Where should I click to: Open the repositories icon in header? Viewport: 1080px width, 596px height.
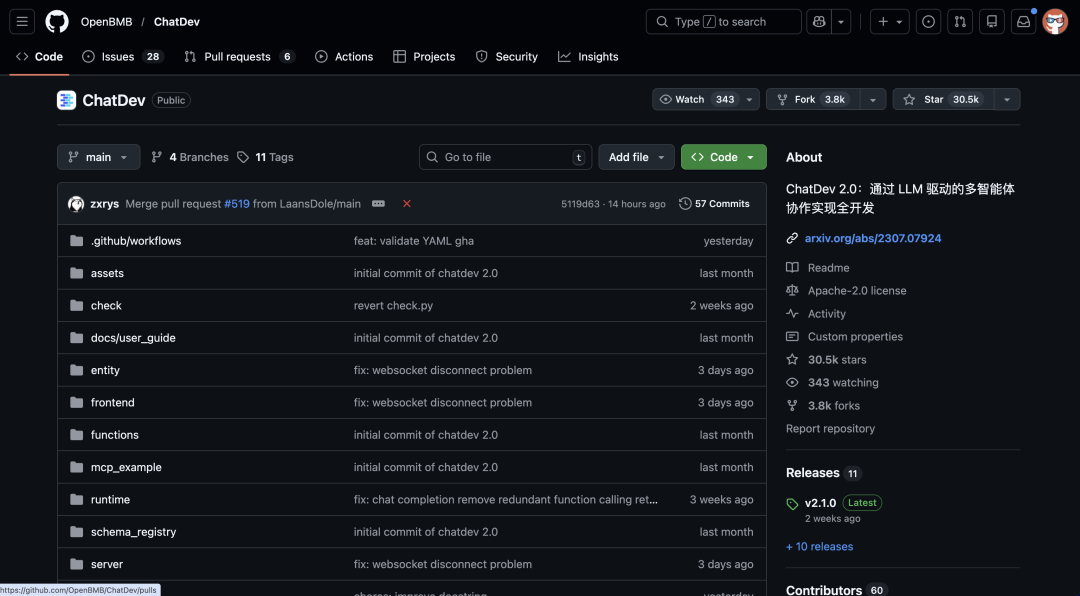[x=992, y=21]
